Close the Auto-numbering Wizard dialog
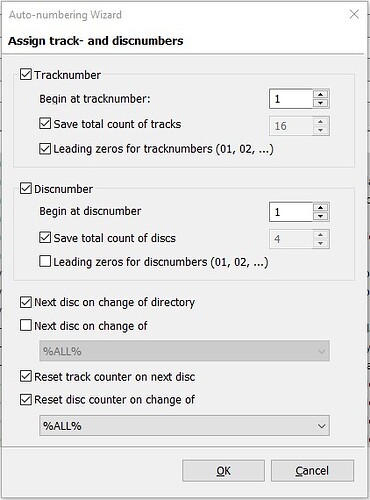The image size is (370, 500). [354, 14]
